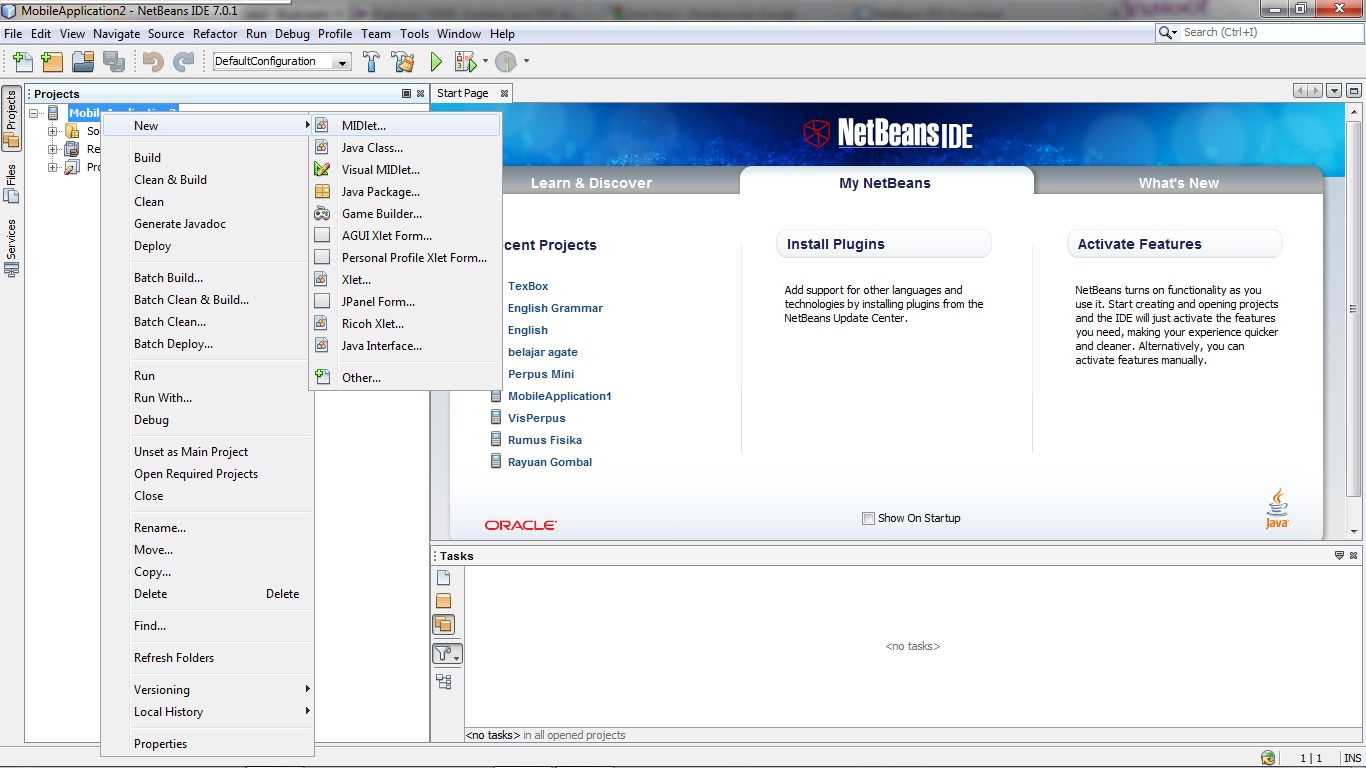Click the Undo arrow icon

[152, 62]
